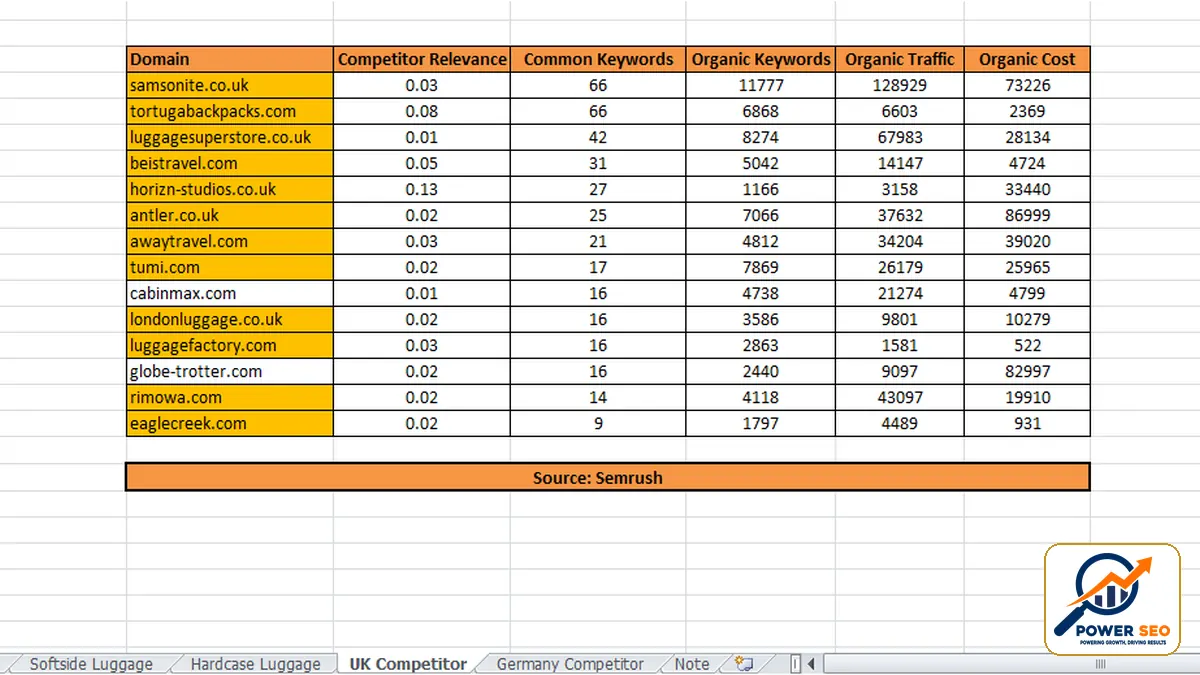Select organic traffic value 128929

[x=900, y=85]
